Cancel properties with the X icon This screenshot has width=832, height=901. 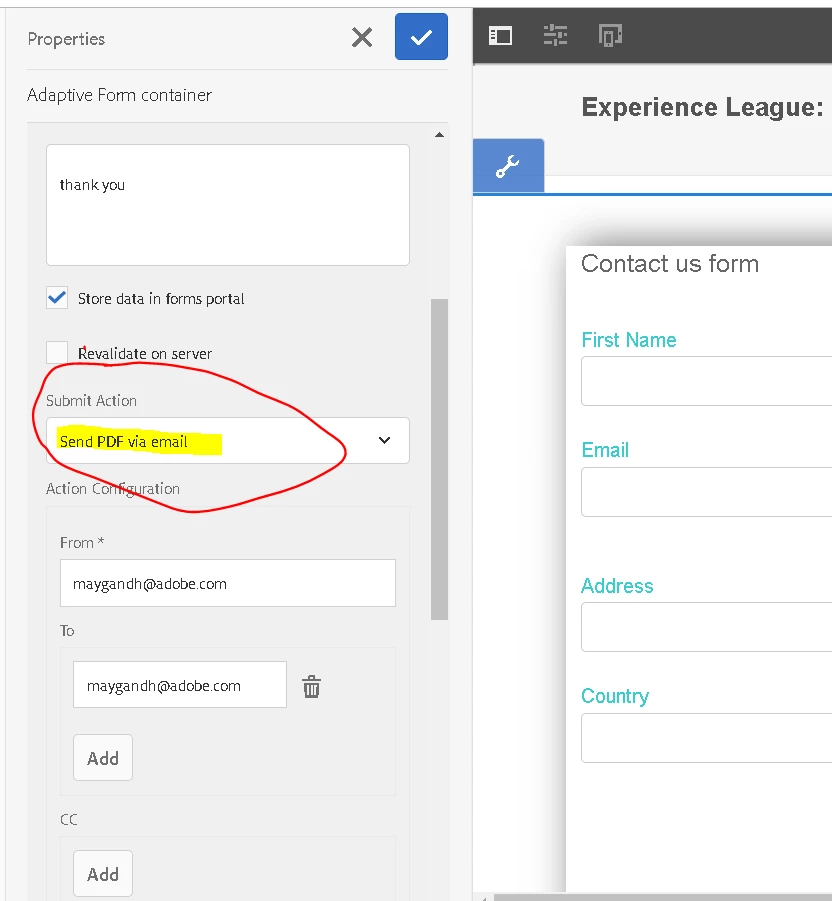(362, 38)
